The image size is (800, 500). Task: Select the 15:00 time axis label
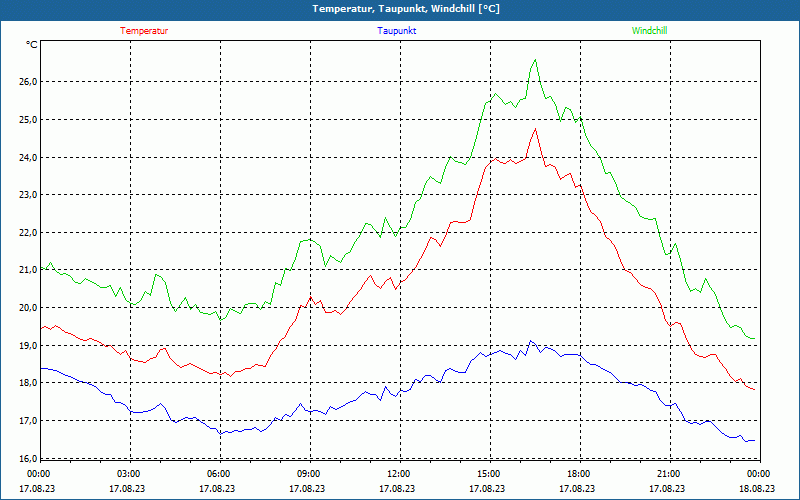pyautogui.click(x=488, y=474)
